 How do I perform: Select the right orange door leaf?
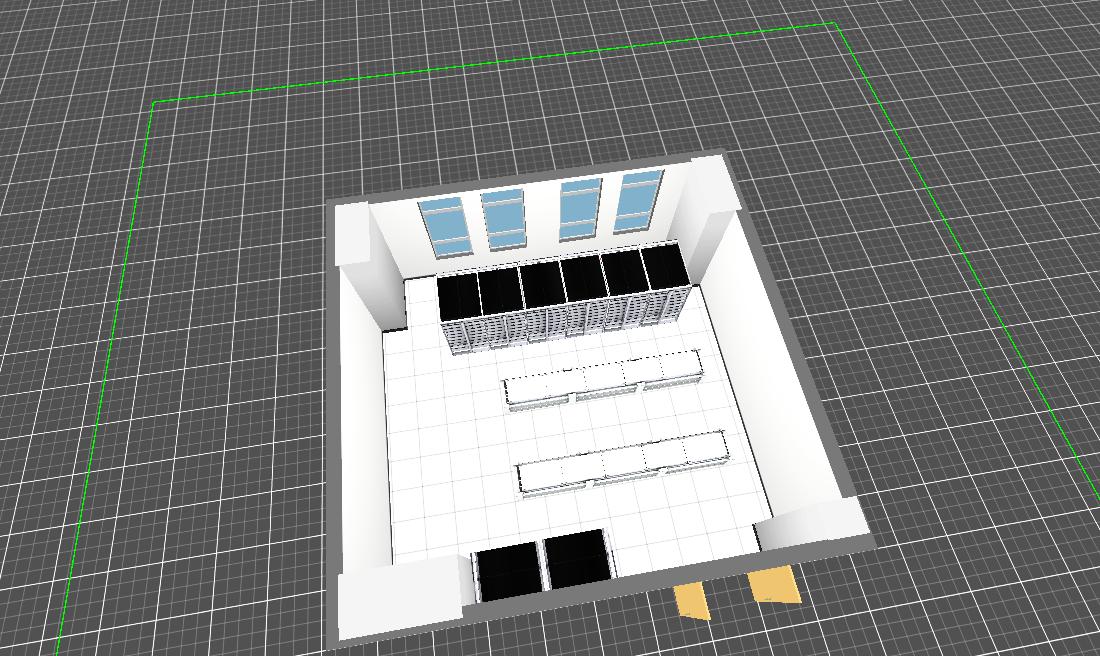pos(773,585)
